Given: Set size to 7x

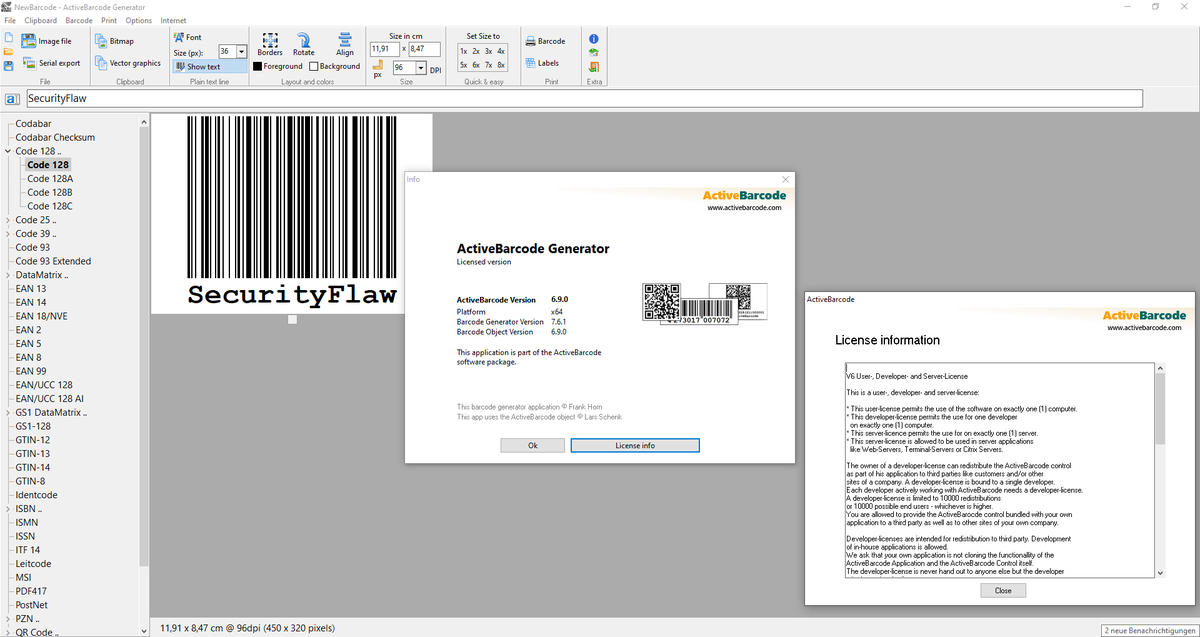Looking at the screenshot, I should click(x=488, y=64).
